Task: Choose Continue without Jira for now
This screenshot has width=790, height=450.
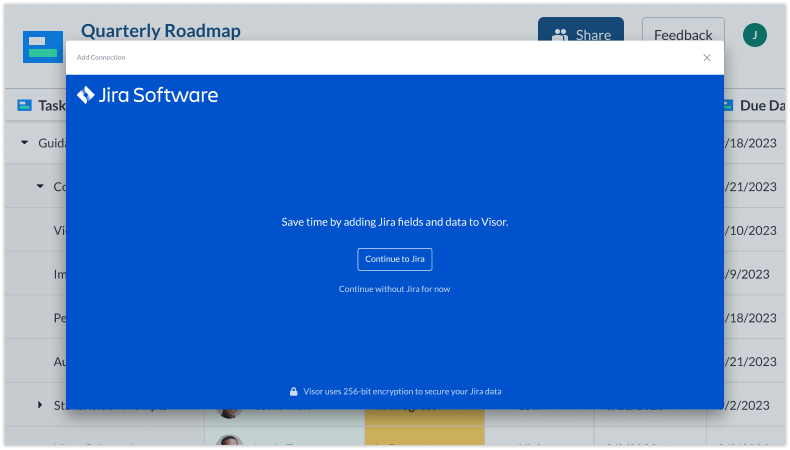Action: coord(394,289)
